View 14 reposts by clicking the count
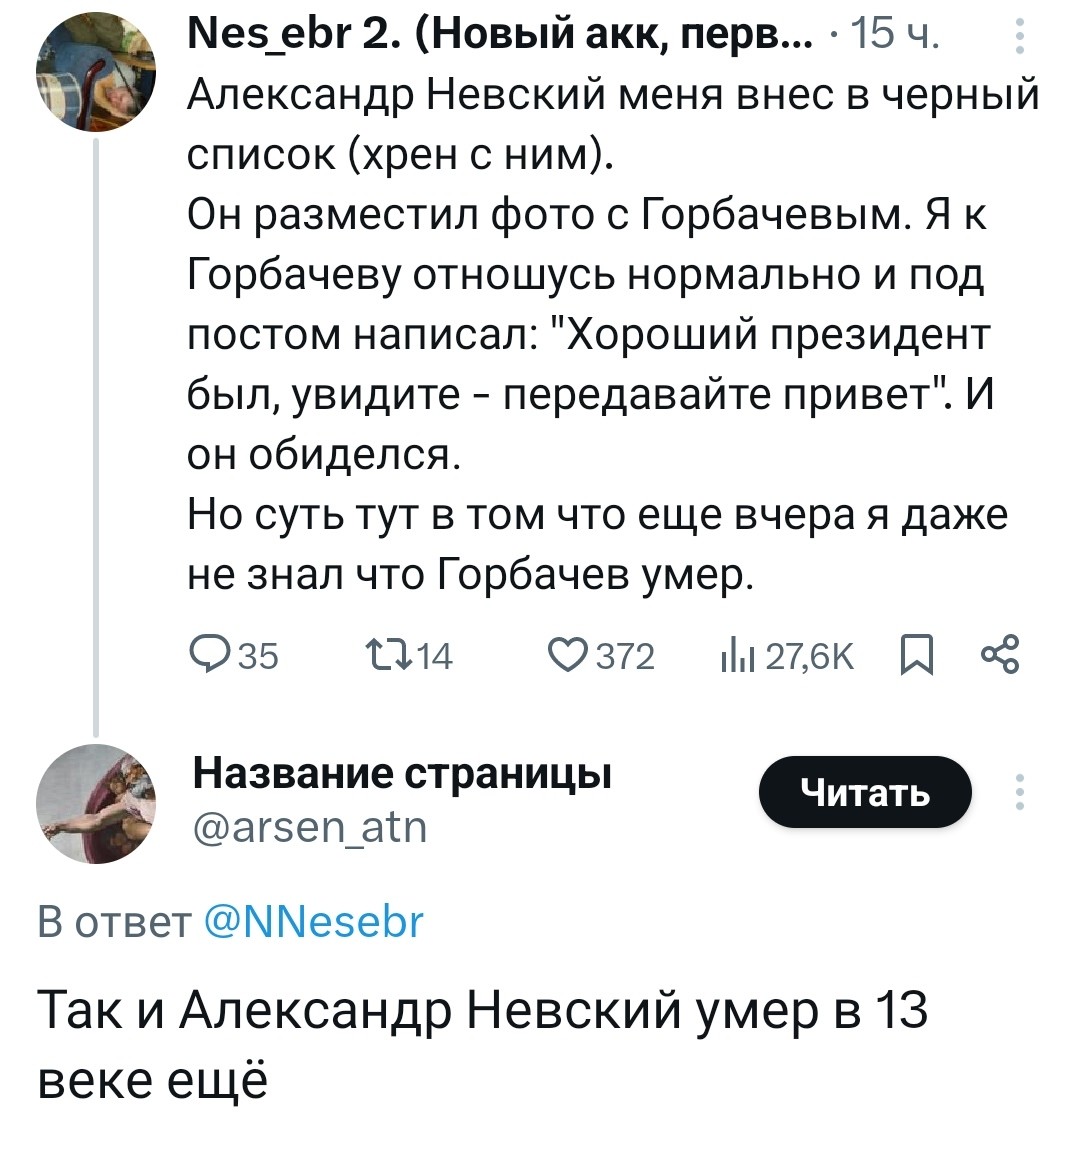 pyautogui.click(x=434, y=655)
